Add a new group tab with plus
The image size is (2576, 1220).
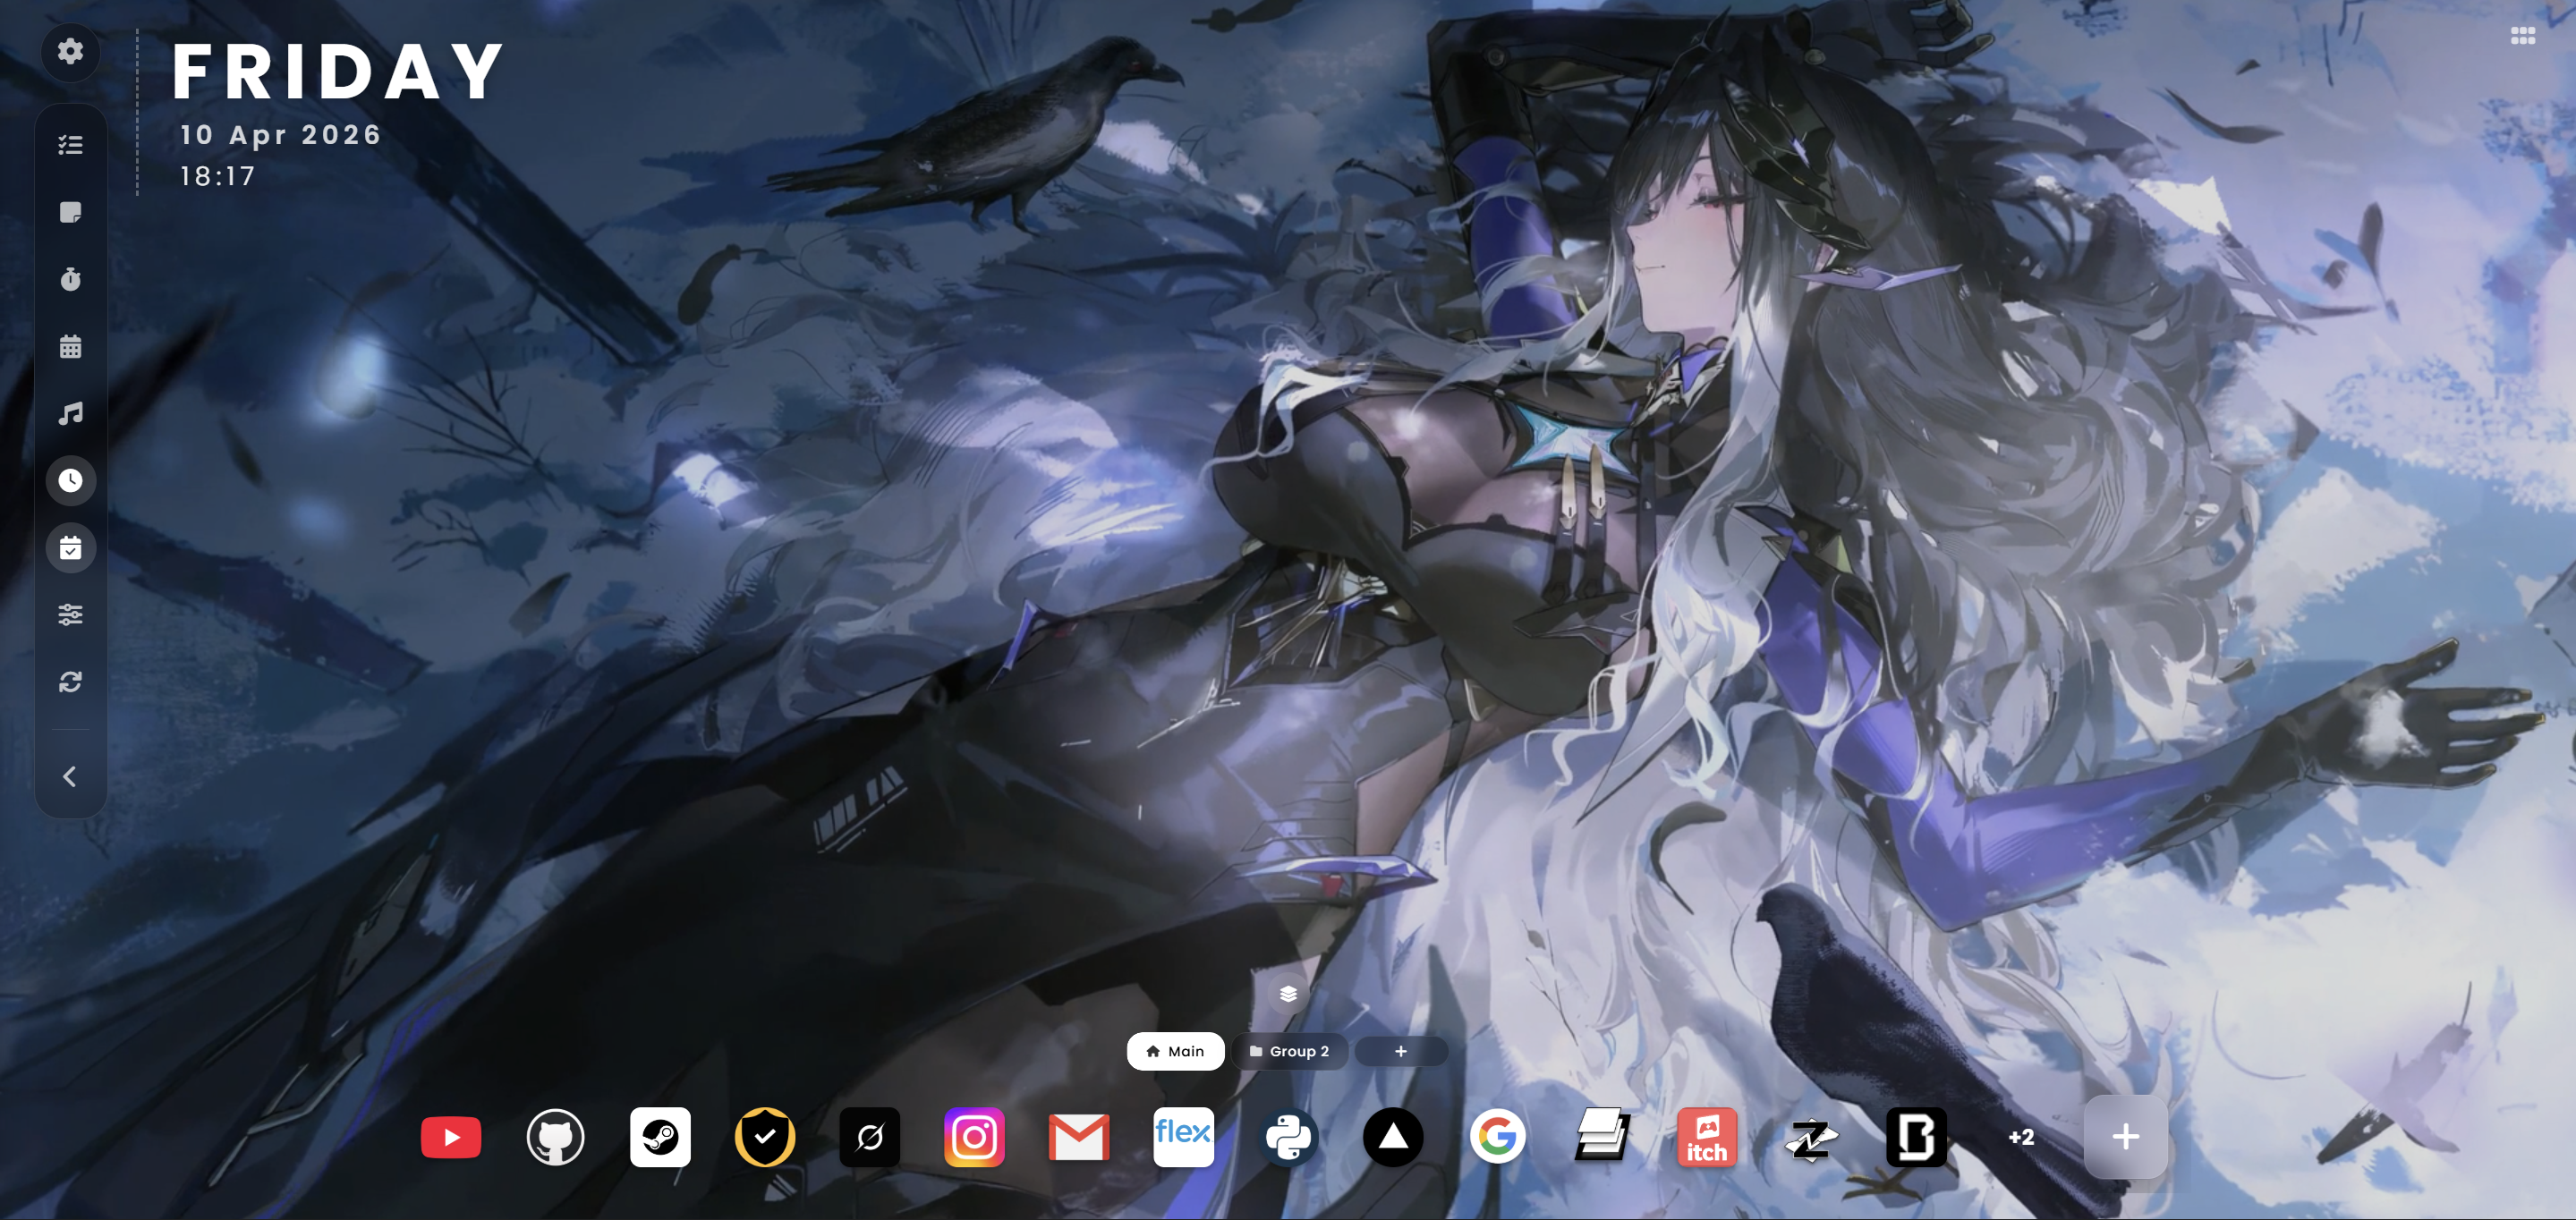tap(1401, 1051)
